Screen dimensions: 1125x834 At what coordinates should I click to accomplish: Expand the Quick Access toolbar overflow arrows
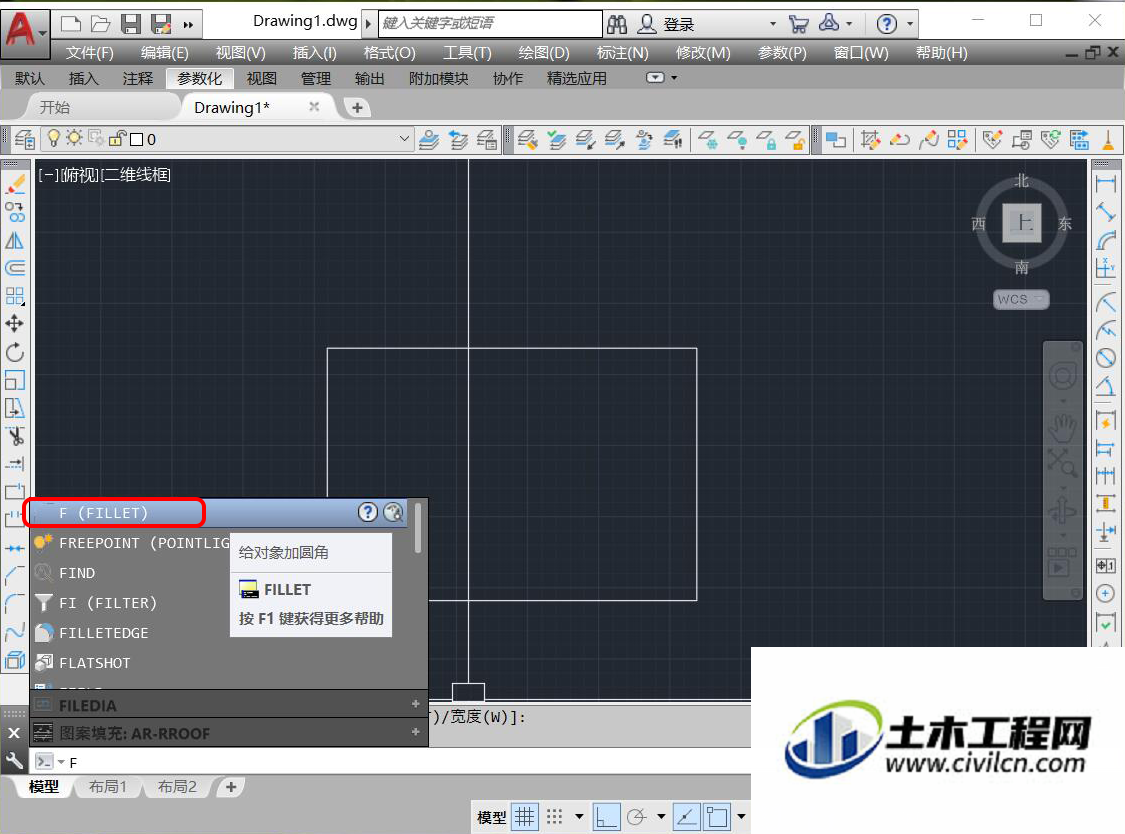(188, 25)
